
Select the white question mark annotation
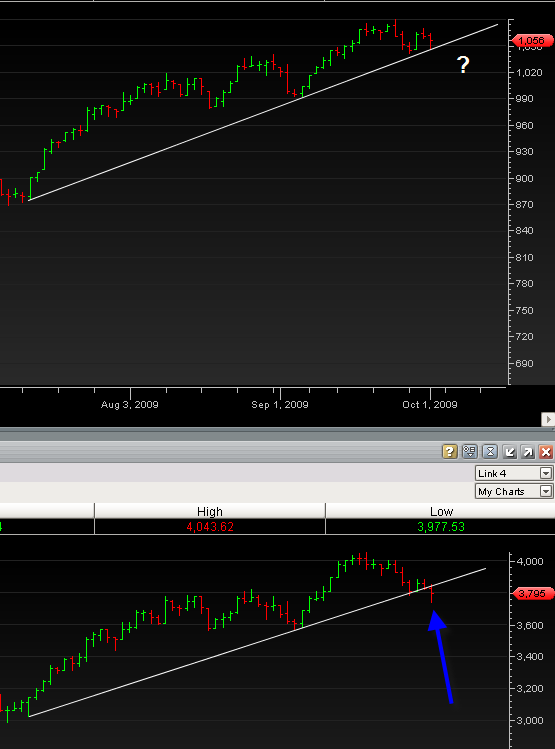point(463,64)
